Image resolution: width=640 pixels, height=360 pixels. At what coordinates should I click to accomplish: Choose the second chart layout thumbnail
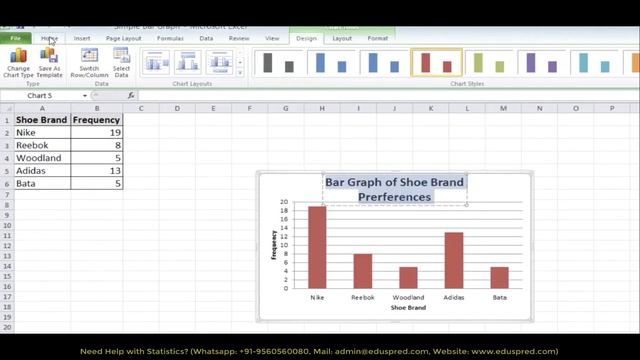coord(187,62)
